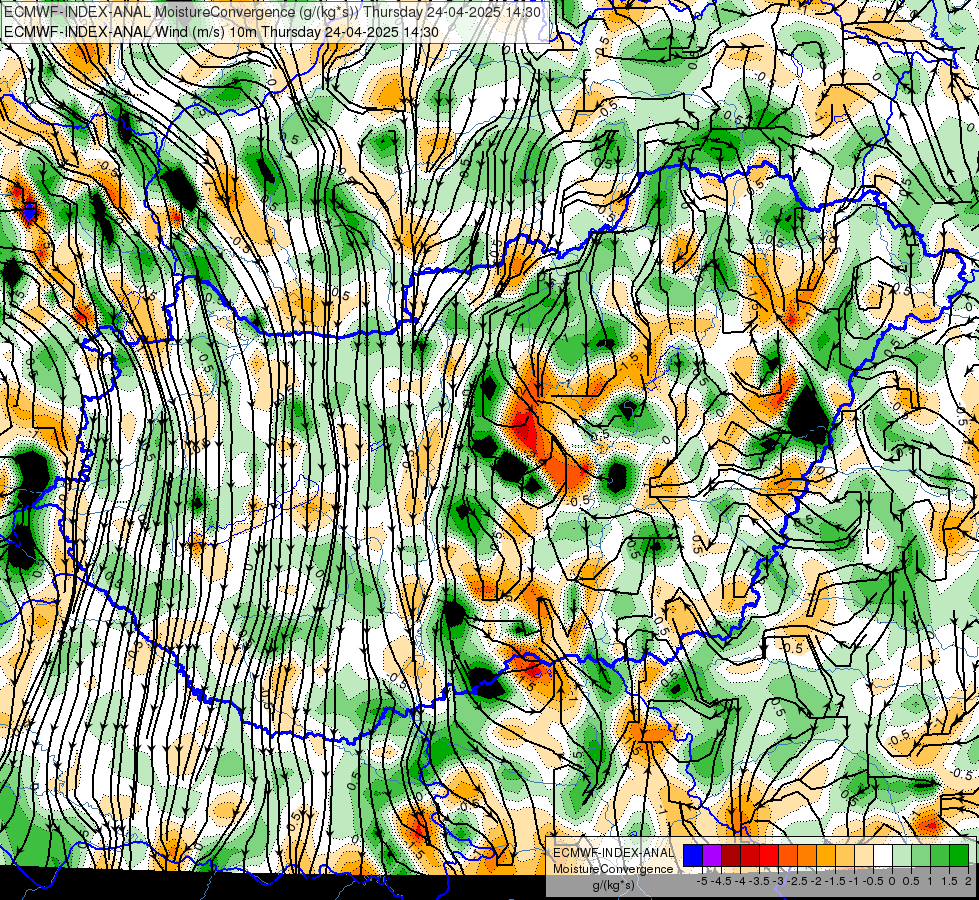The width and height of the screenshot is (979, 900).
Task: Click the green swatch between 1 and 1.5
Action: (x=940, y=855)
